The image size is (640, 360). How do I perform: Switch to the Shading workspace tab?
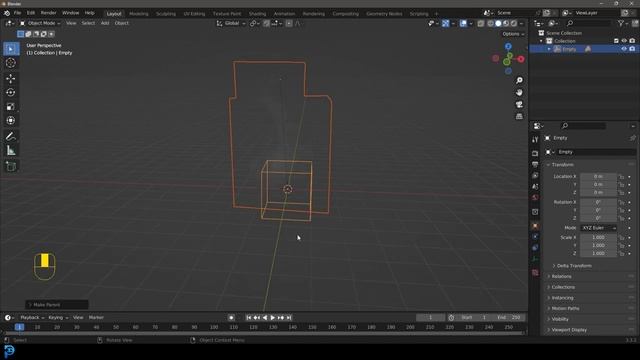coord(257,13)
